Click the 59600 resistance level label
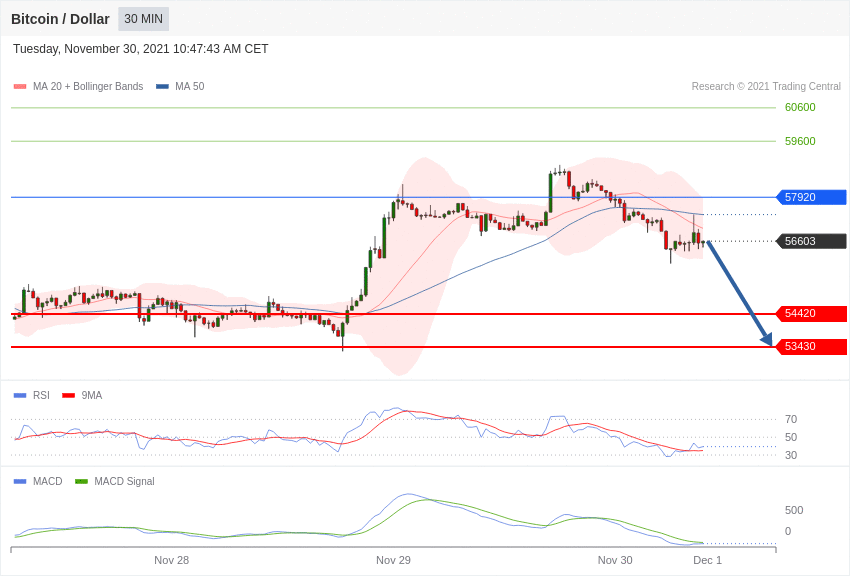850x576 pixels. coord(800,141)
